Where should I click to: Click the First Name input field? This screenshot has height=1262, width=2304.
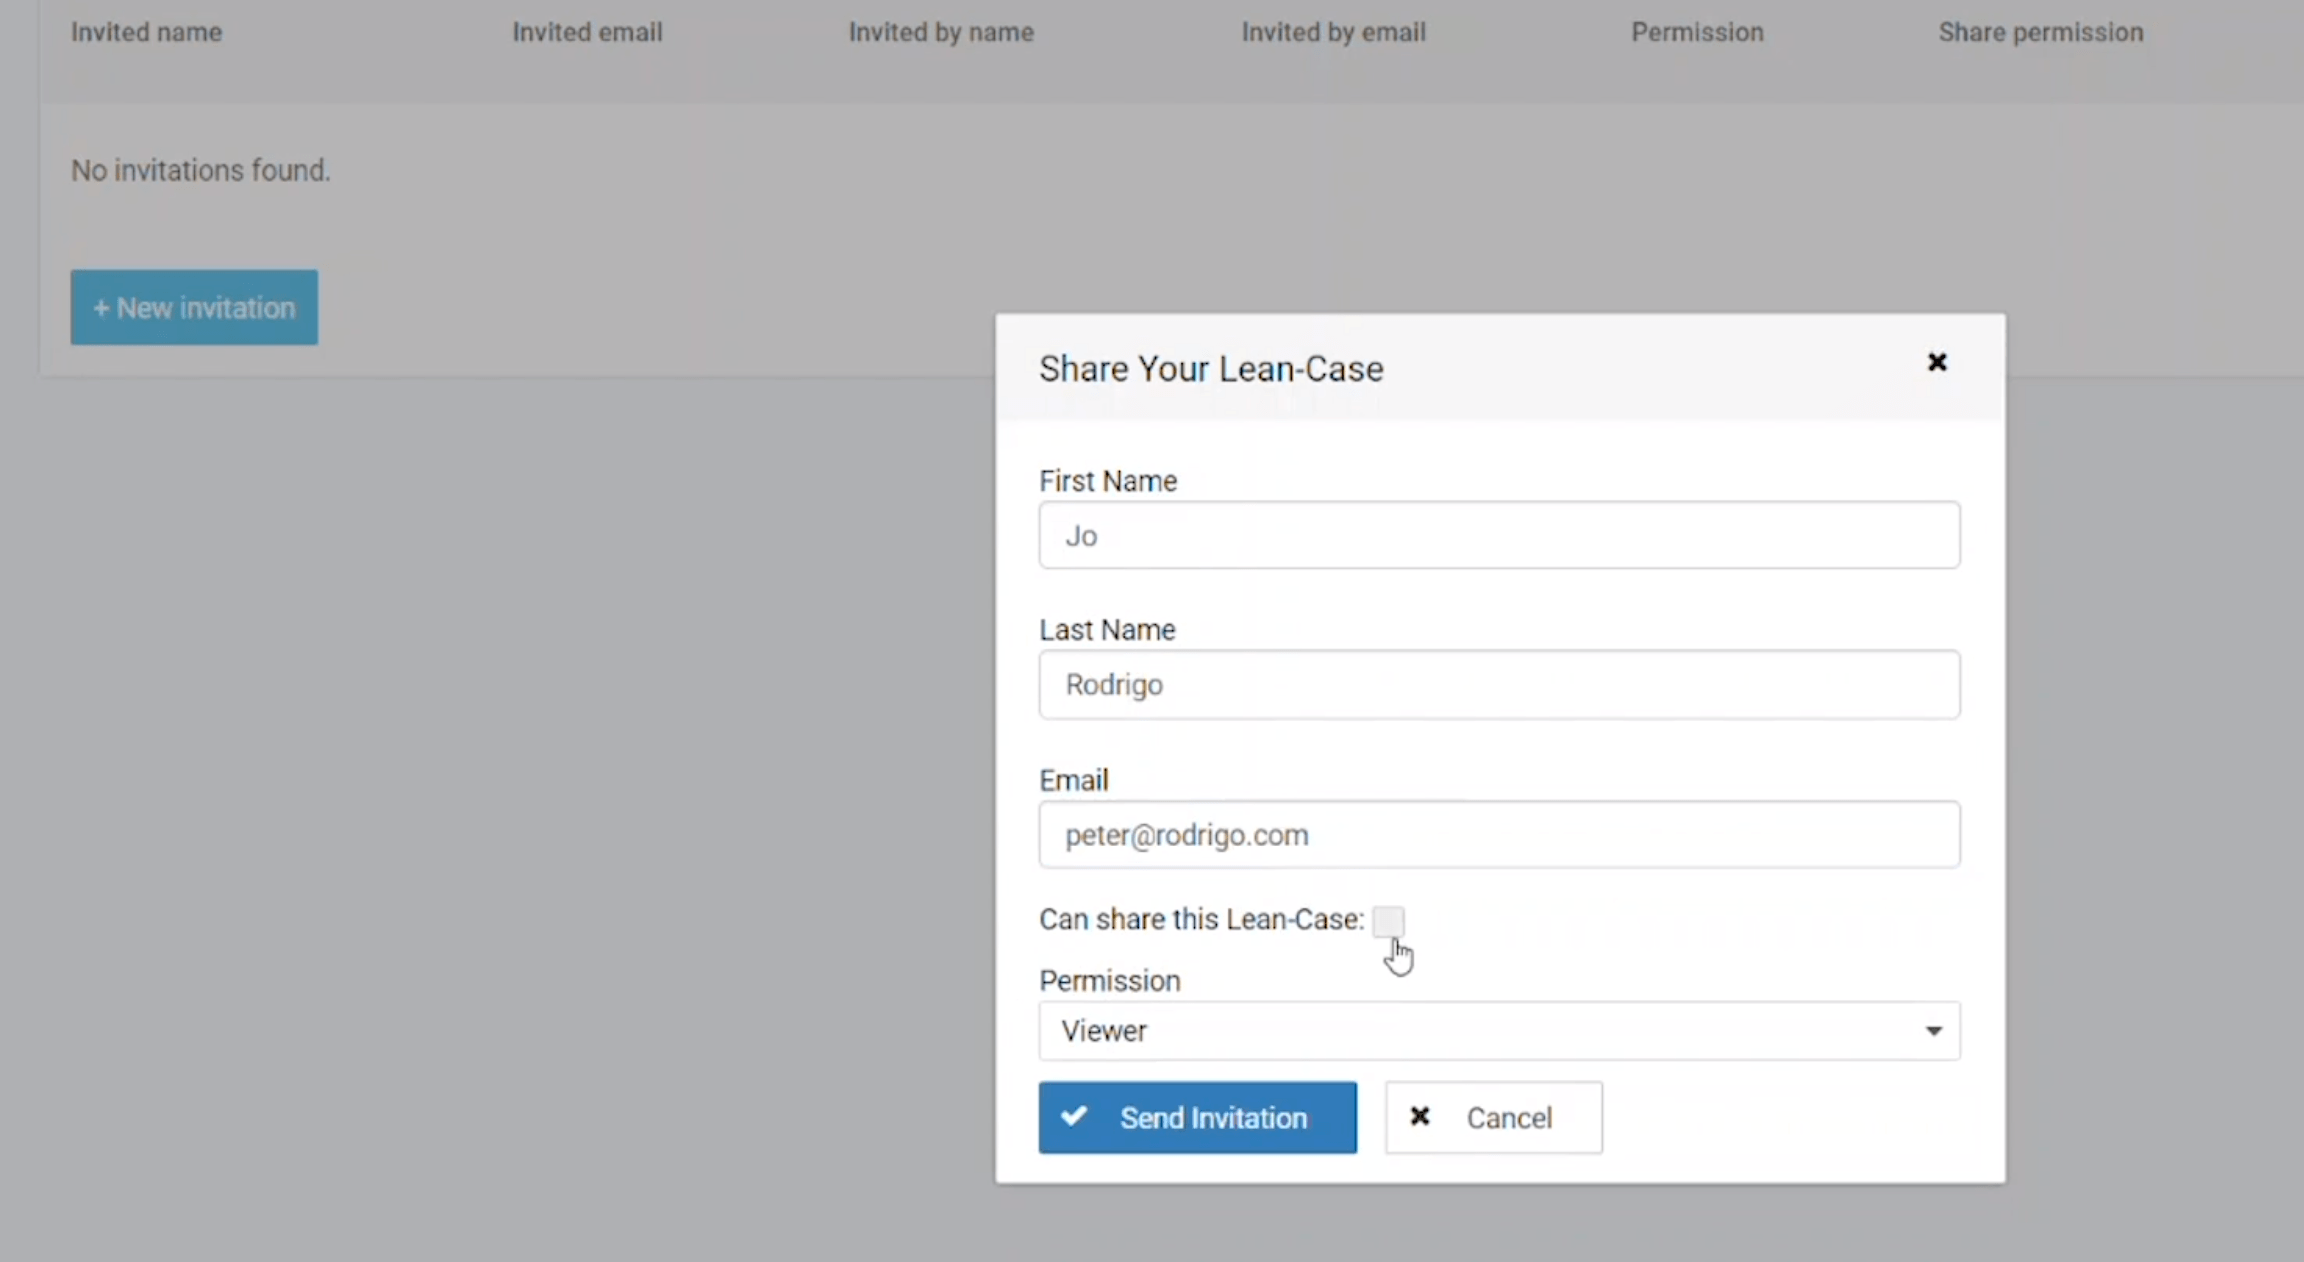pyautogui.click(x=1498, y=535)
